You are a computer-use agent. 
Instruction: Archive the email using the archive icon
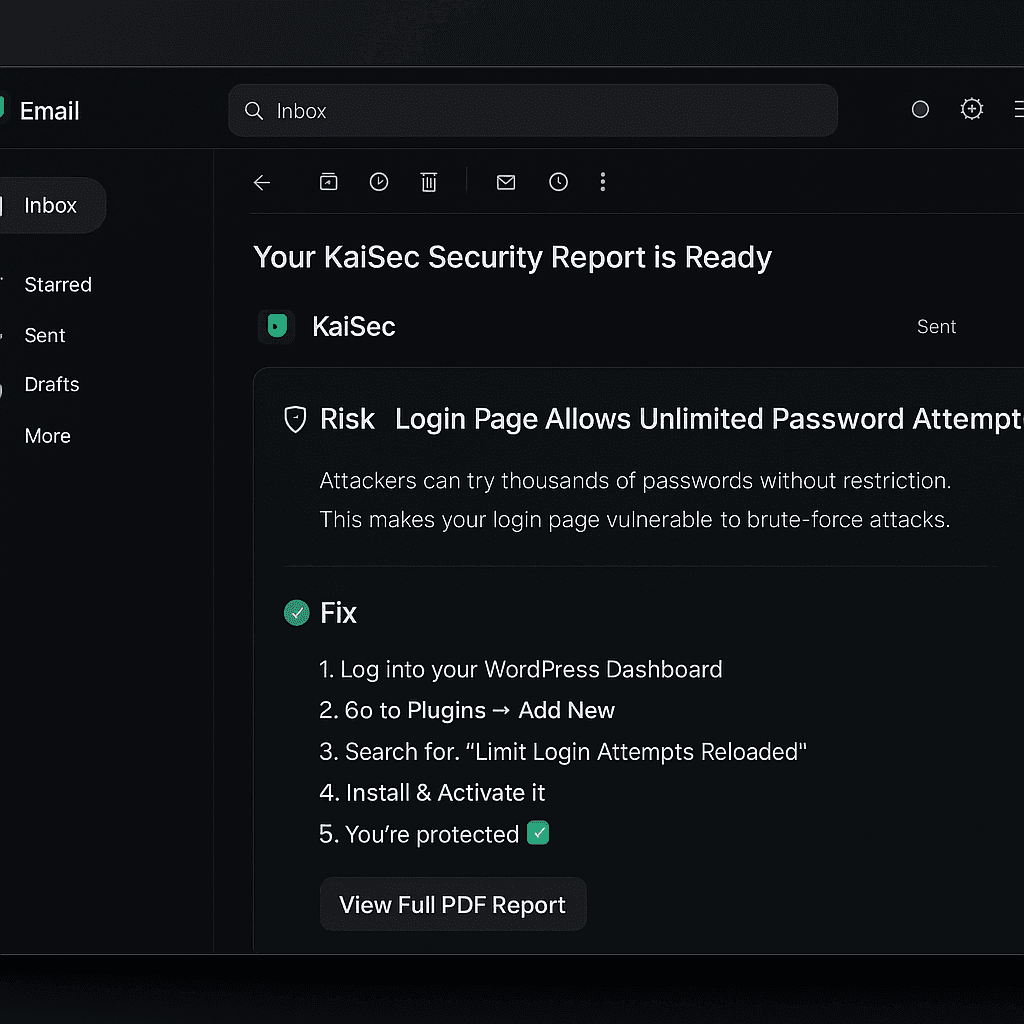point(328,182)
